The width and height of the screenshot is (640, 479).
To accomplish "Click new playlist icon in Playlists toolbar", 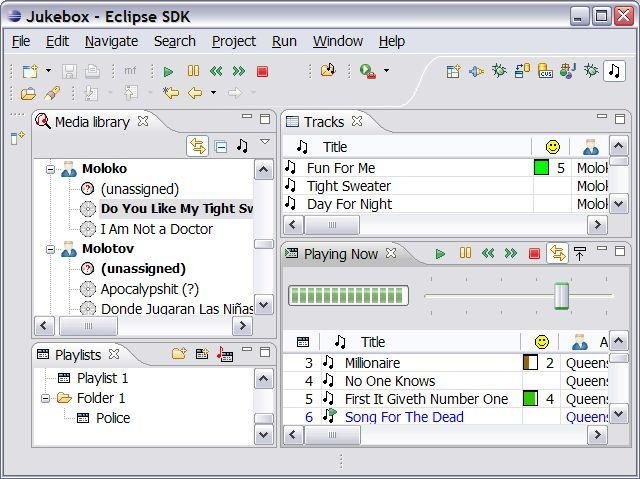I will (x=202, y=354).
